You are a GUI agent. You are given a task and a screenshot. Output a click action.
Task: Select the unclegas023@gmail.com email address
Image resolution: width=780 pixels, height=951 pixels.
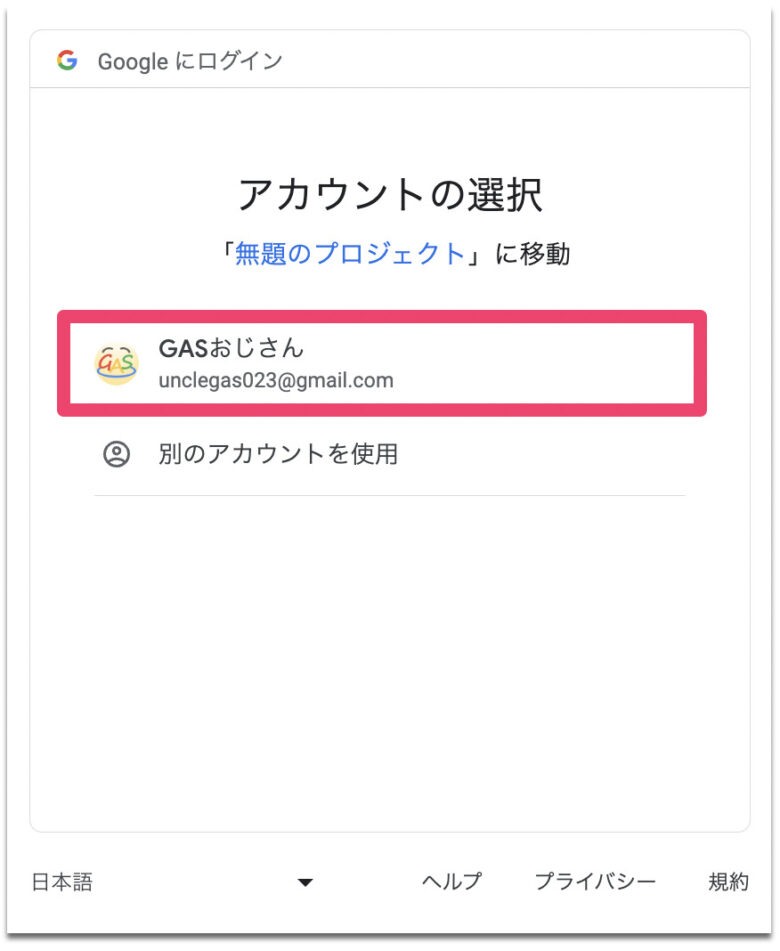coord(276,380)
